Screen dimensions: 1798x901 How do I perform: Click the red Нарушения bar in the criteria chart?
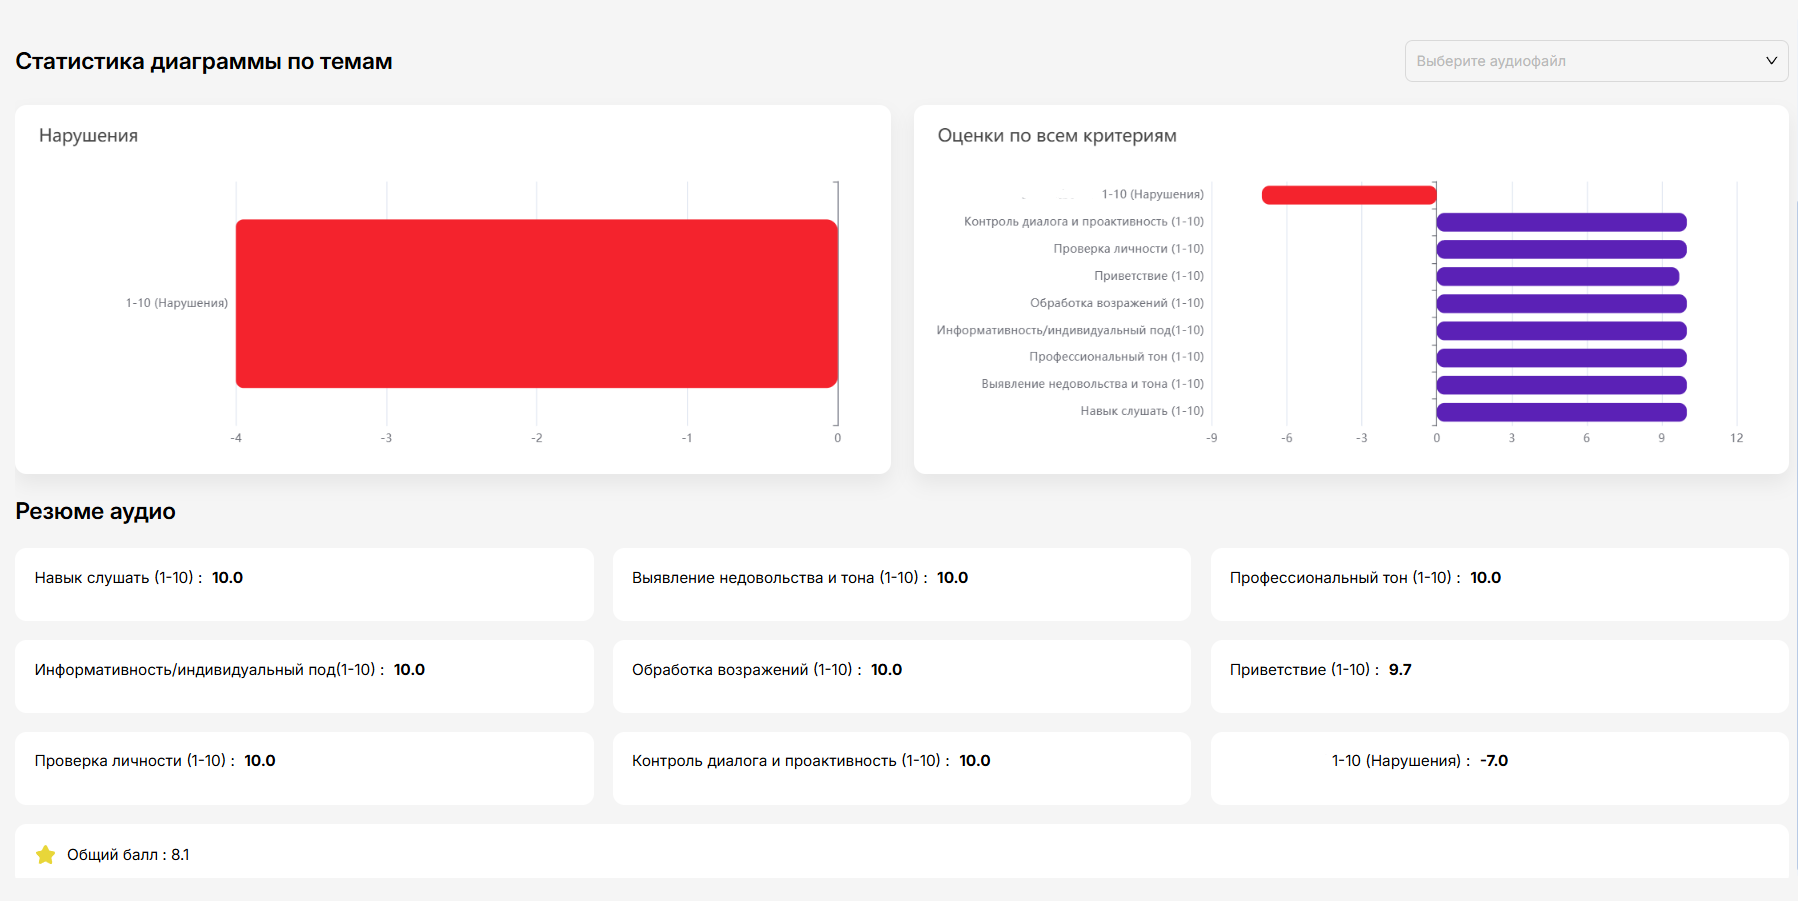(1348, 195)
